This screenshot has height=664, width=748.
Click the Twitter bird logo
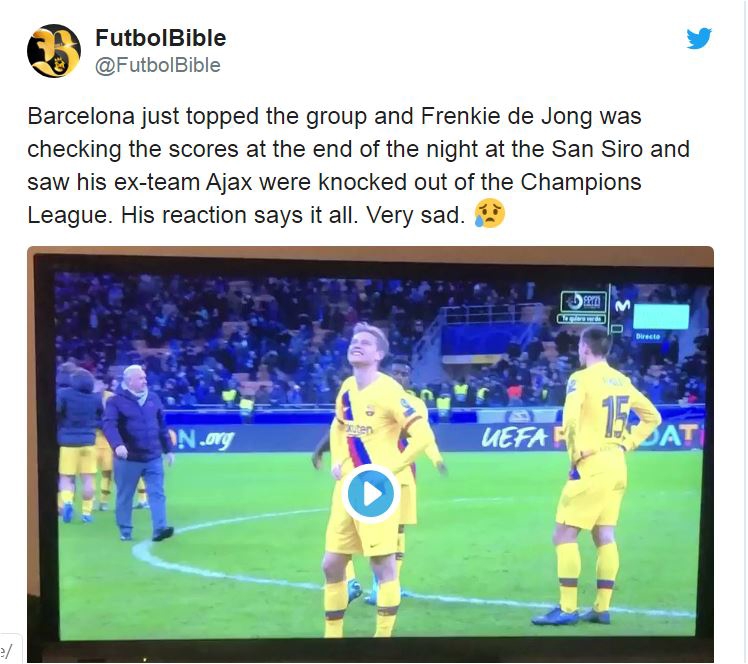click(x=699, y=39)
